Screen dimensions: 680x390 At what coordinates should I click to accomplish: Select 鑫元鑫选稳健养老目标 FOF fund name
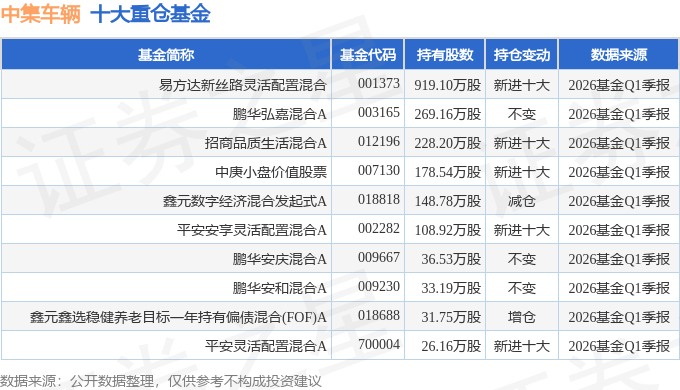[x=178, y=317]
